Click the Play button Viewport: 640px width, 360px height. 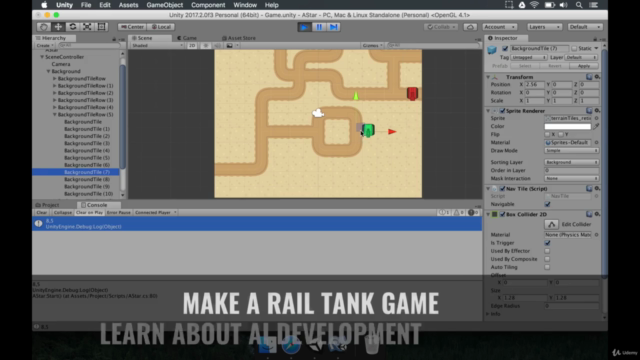click(304, 27)
